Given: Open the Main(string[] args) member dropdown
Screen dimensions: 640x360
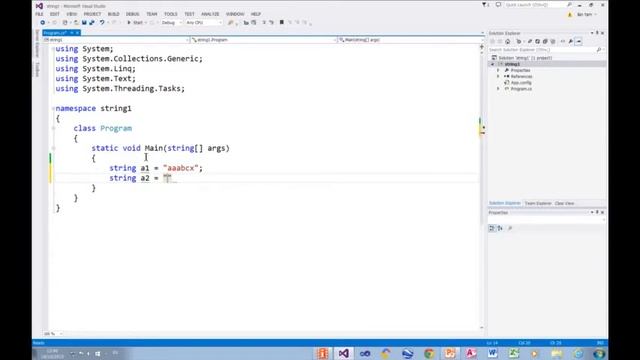Looking at the screenshot, I should click(x=410, y=40).
